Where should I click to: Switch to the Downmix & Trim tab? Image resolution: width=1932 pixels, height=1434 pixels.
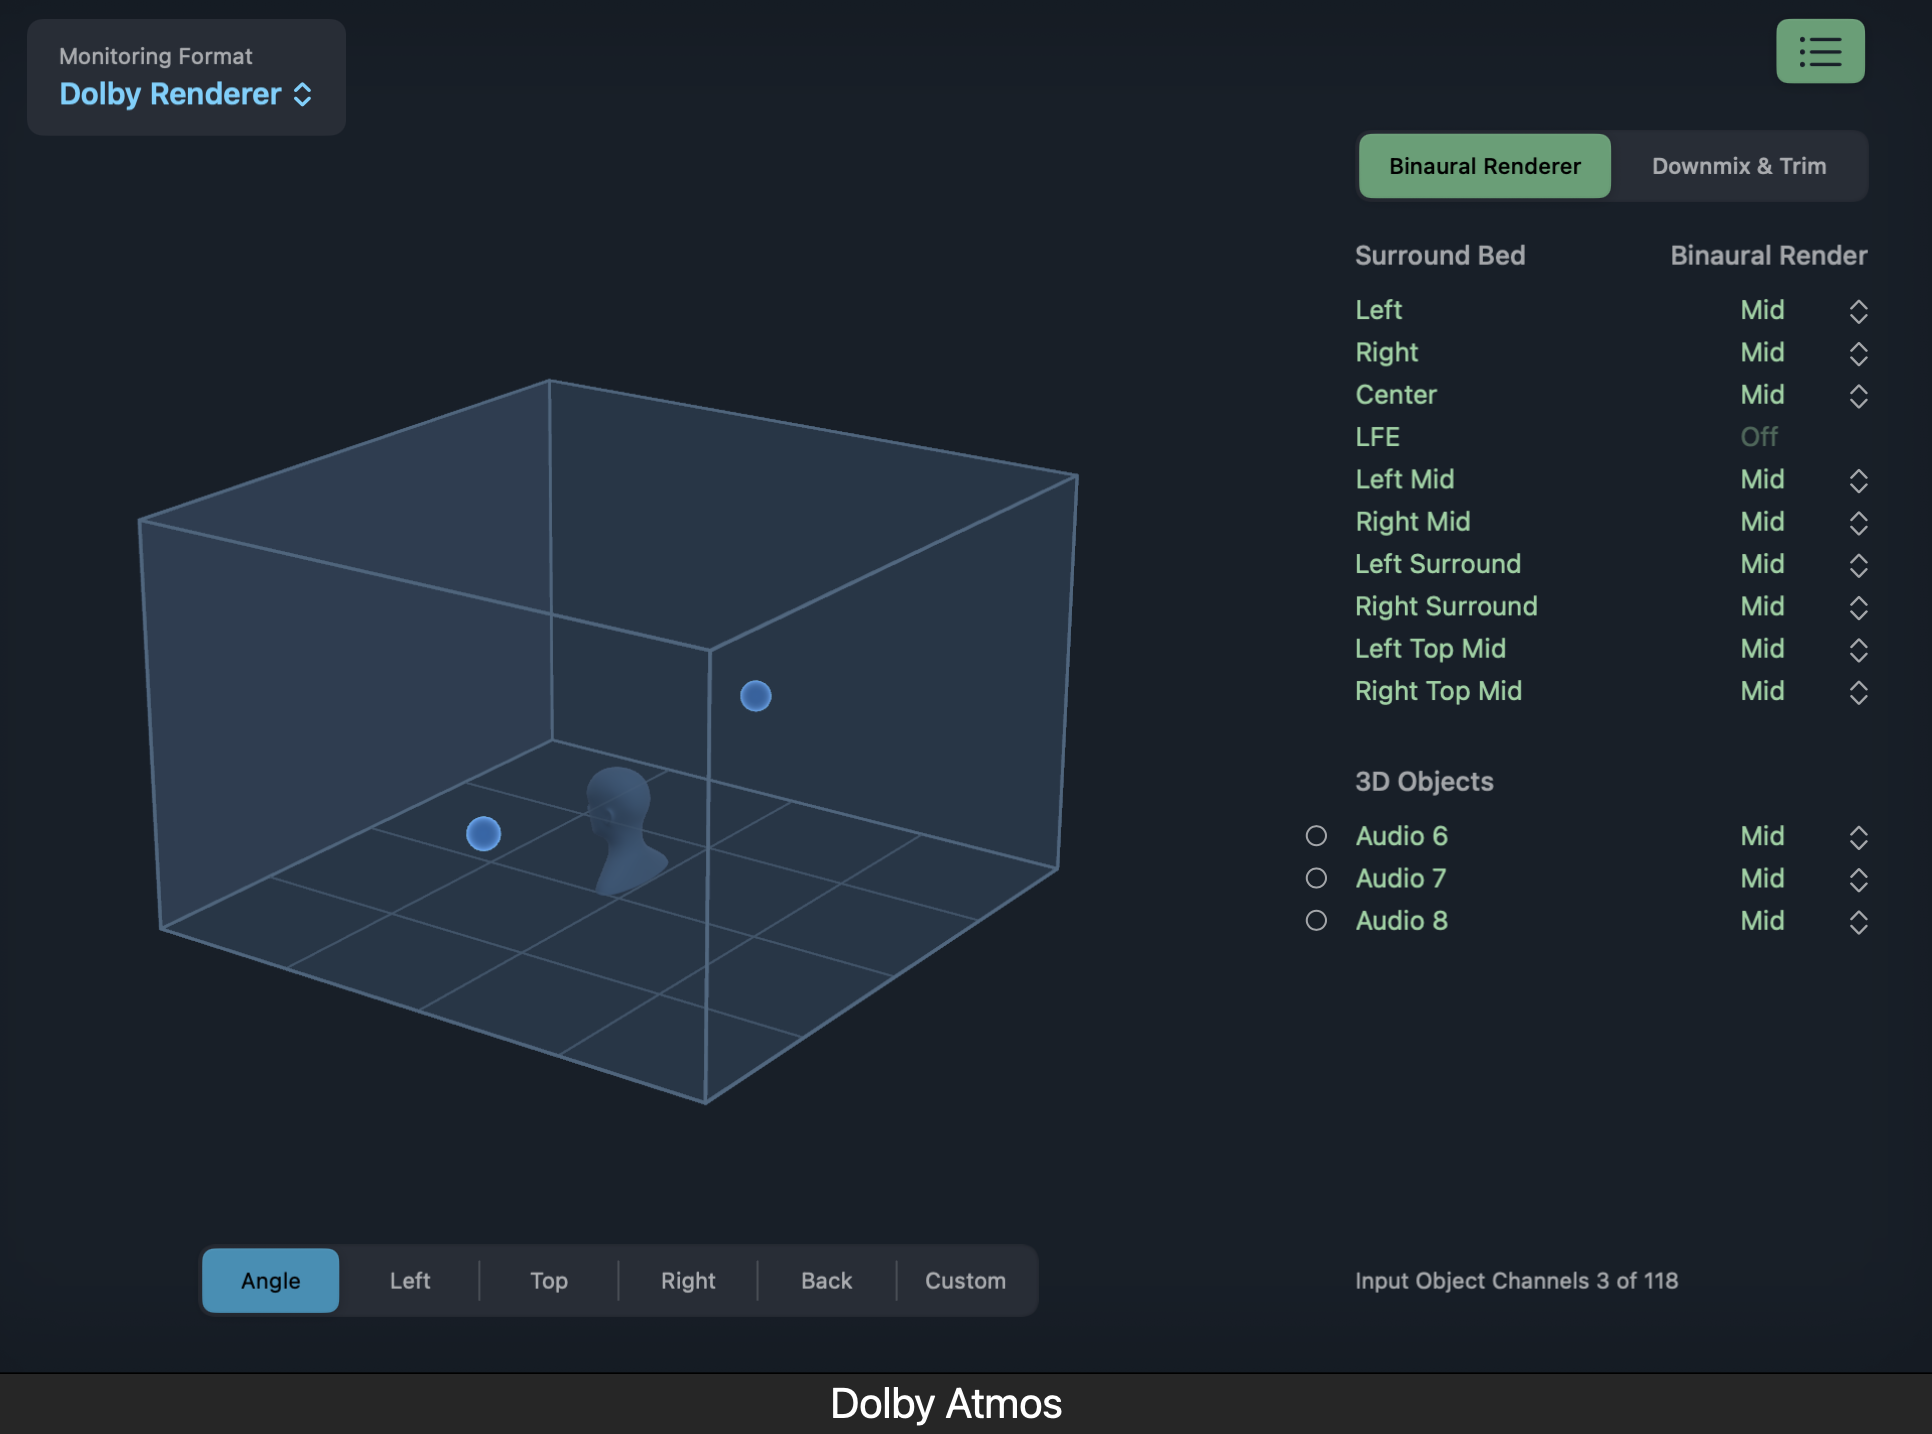tap(1738, 166)
